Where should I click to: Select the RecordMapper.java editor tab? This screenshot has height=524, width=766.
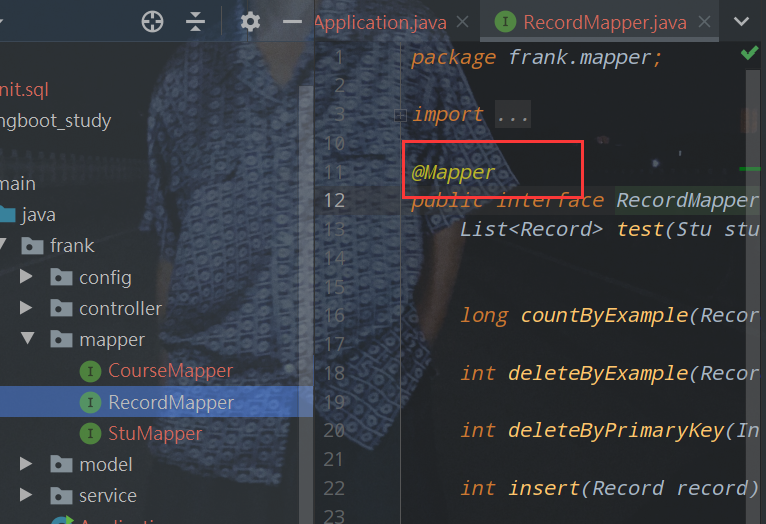605,22
